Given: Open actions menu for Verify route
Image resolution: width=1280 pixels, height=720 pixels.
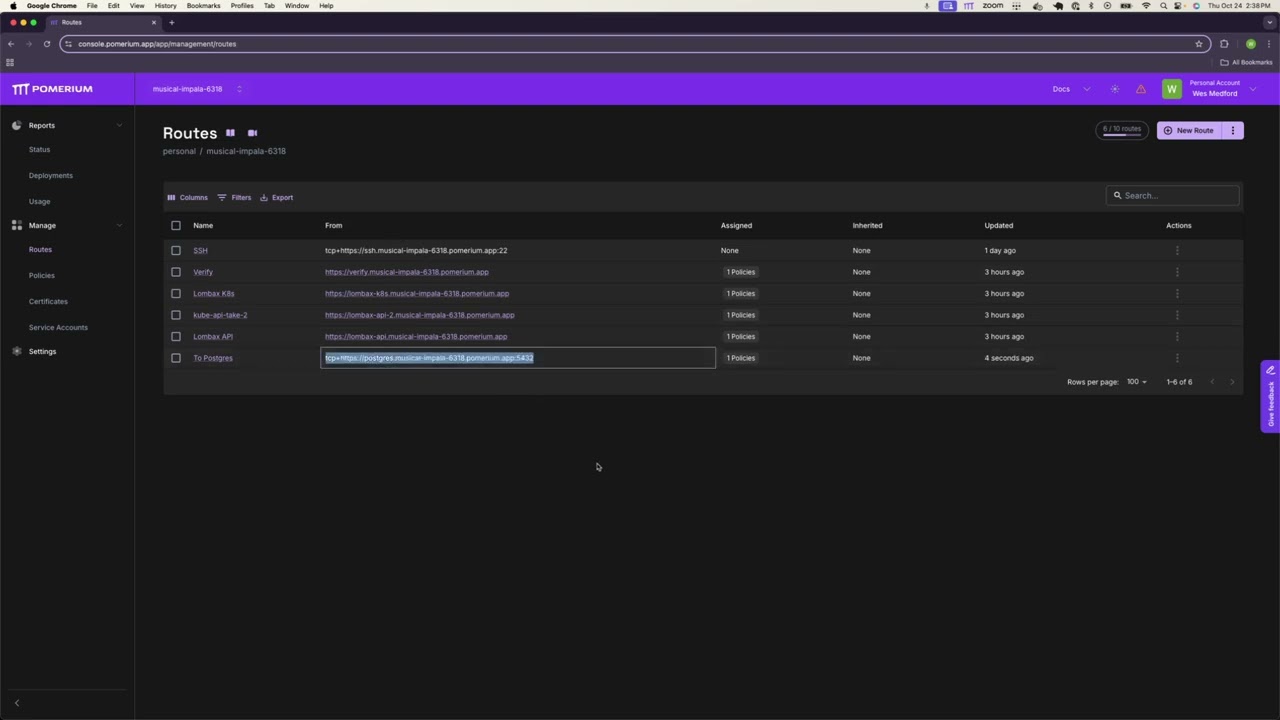Looking at the screenshot, I should click(1177, 272).
